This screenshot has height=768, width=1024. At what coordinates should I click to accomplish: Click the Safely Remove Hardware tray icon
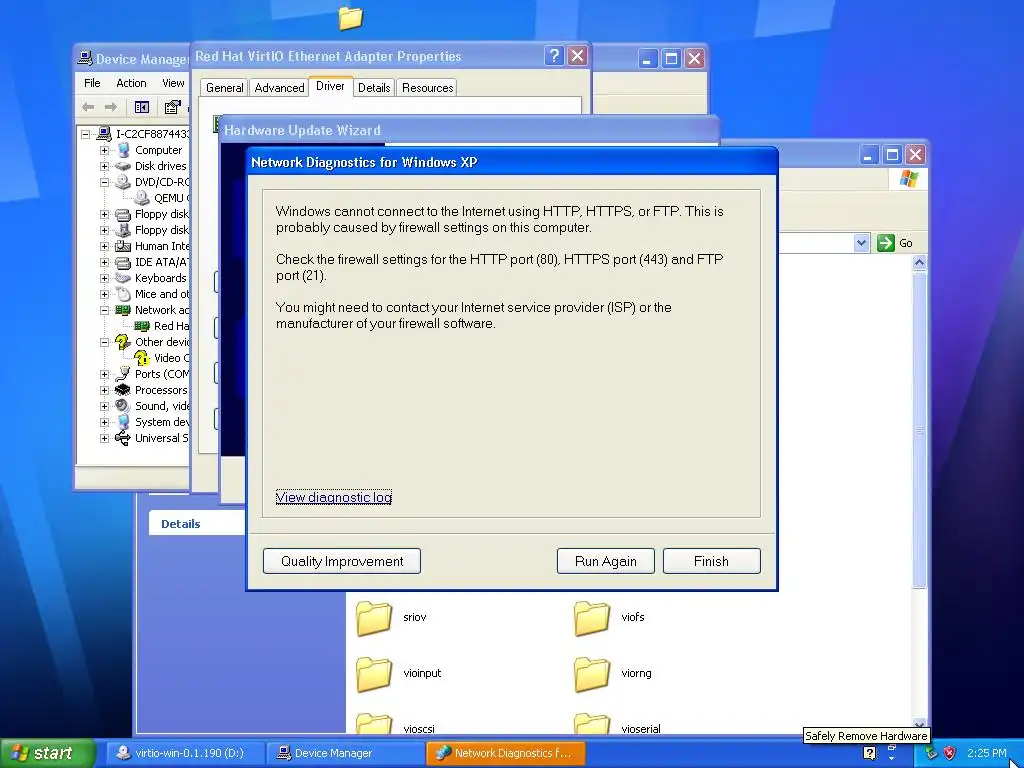point(931,754)
